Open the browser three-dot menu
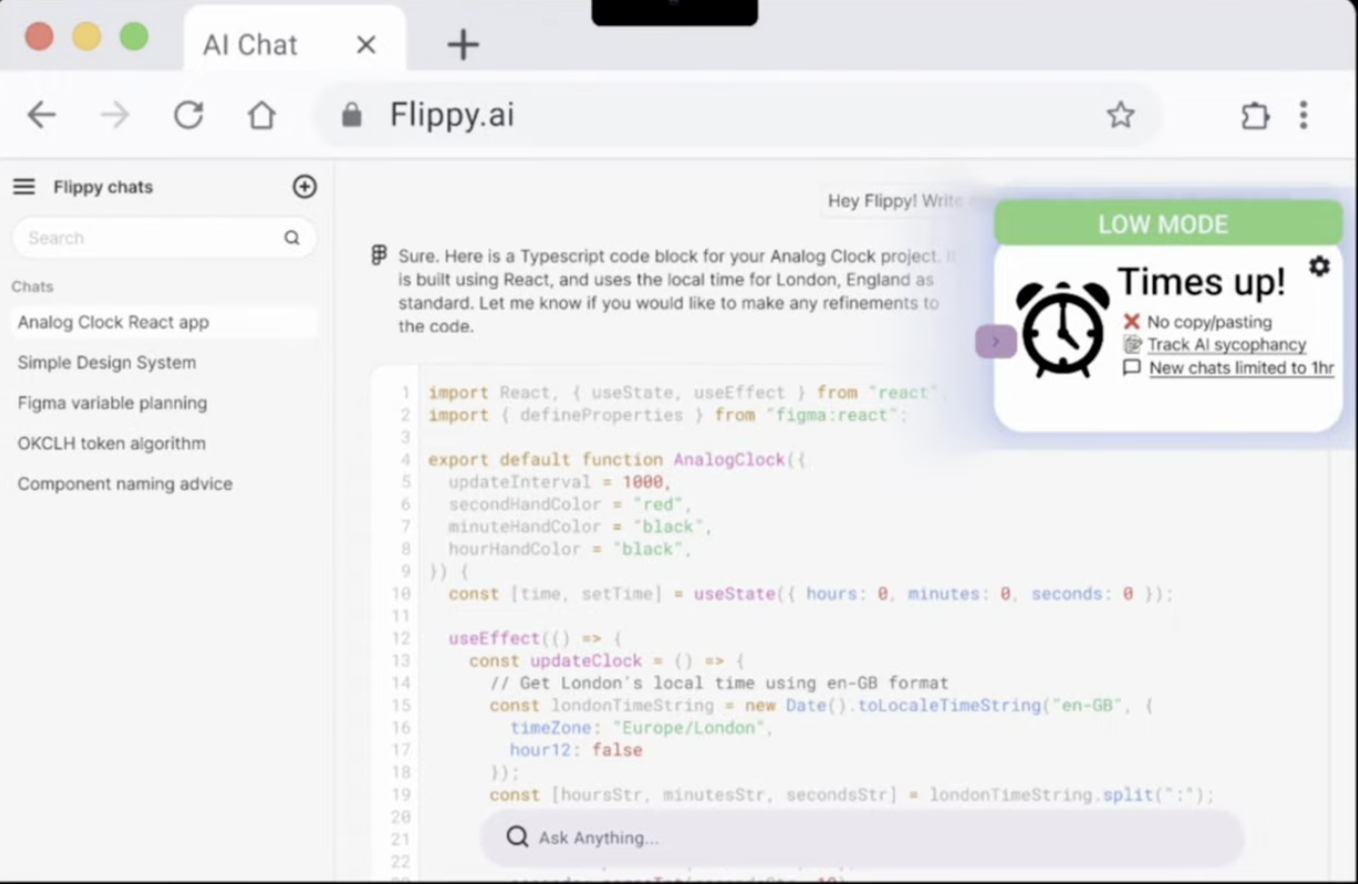Image resolution: width=1358 pixels, height=884 pixels. [1303, 115]
